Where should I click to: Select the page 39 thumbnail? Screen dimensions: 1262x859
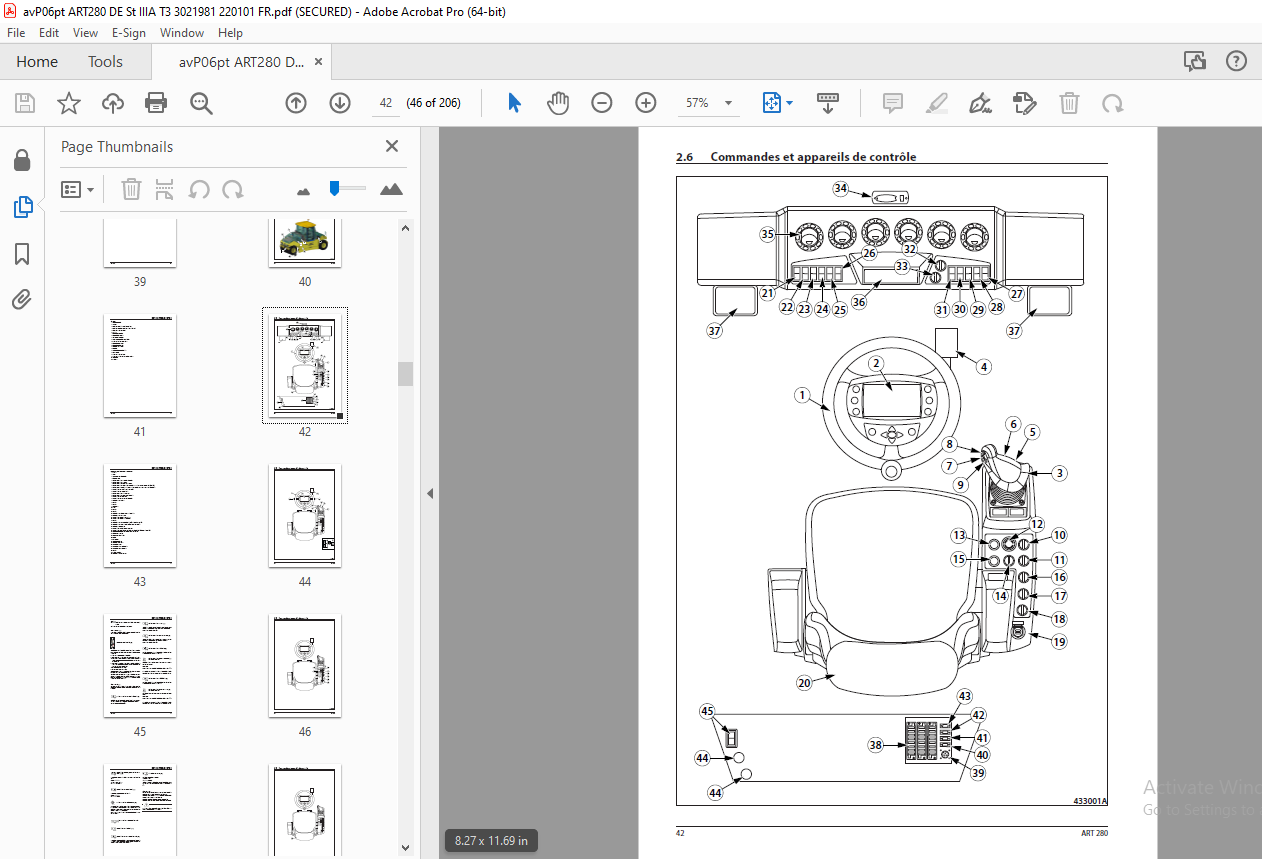140,243
